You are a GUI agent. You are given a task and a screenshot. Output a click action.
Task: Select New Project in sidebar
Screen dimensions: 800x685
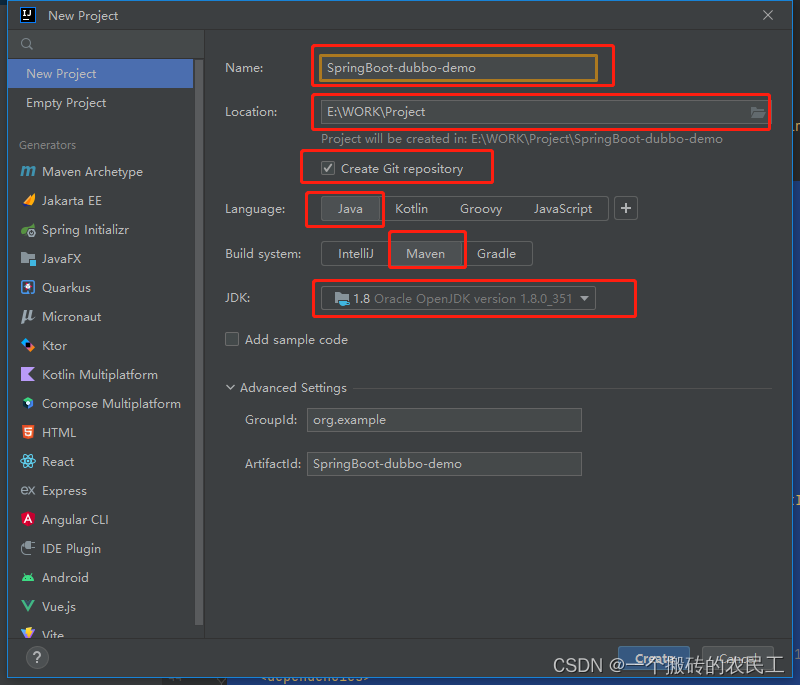tap(101, 73)
